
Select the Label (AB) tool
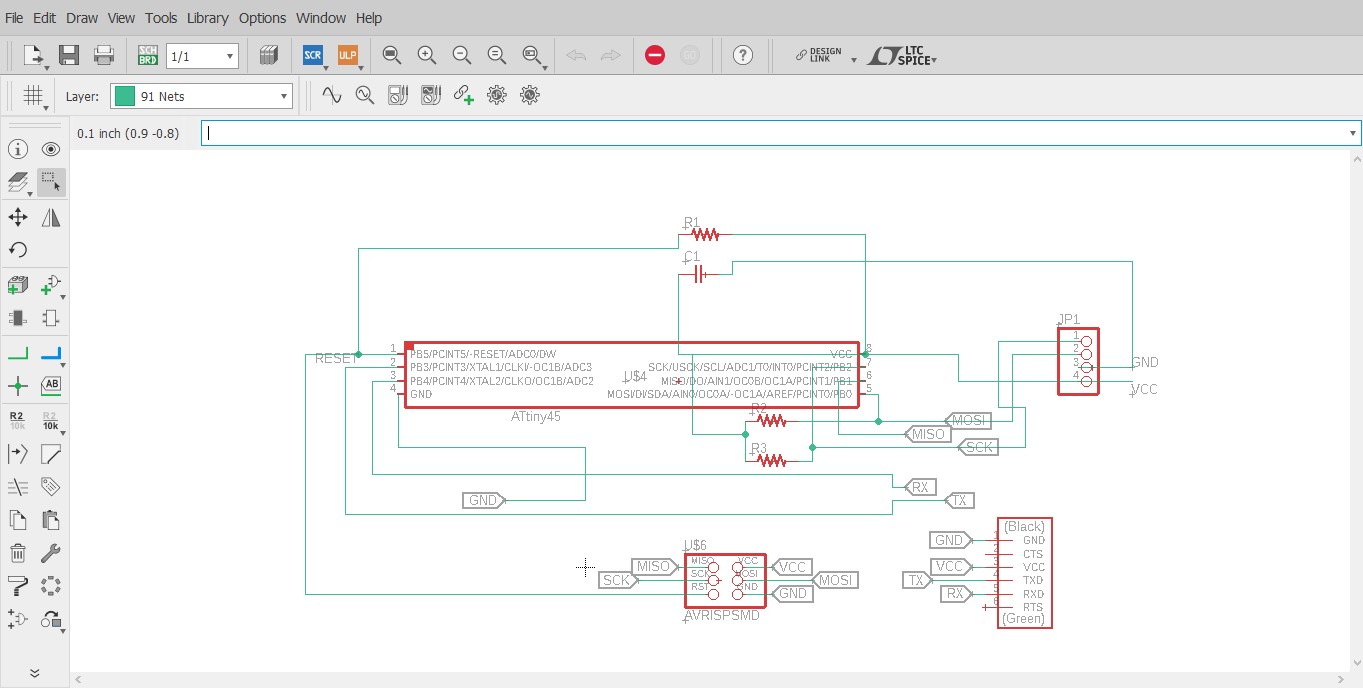[x=51, y=385]
